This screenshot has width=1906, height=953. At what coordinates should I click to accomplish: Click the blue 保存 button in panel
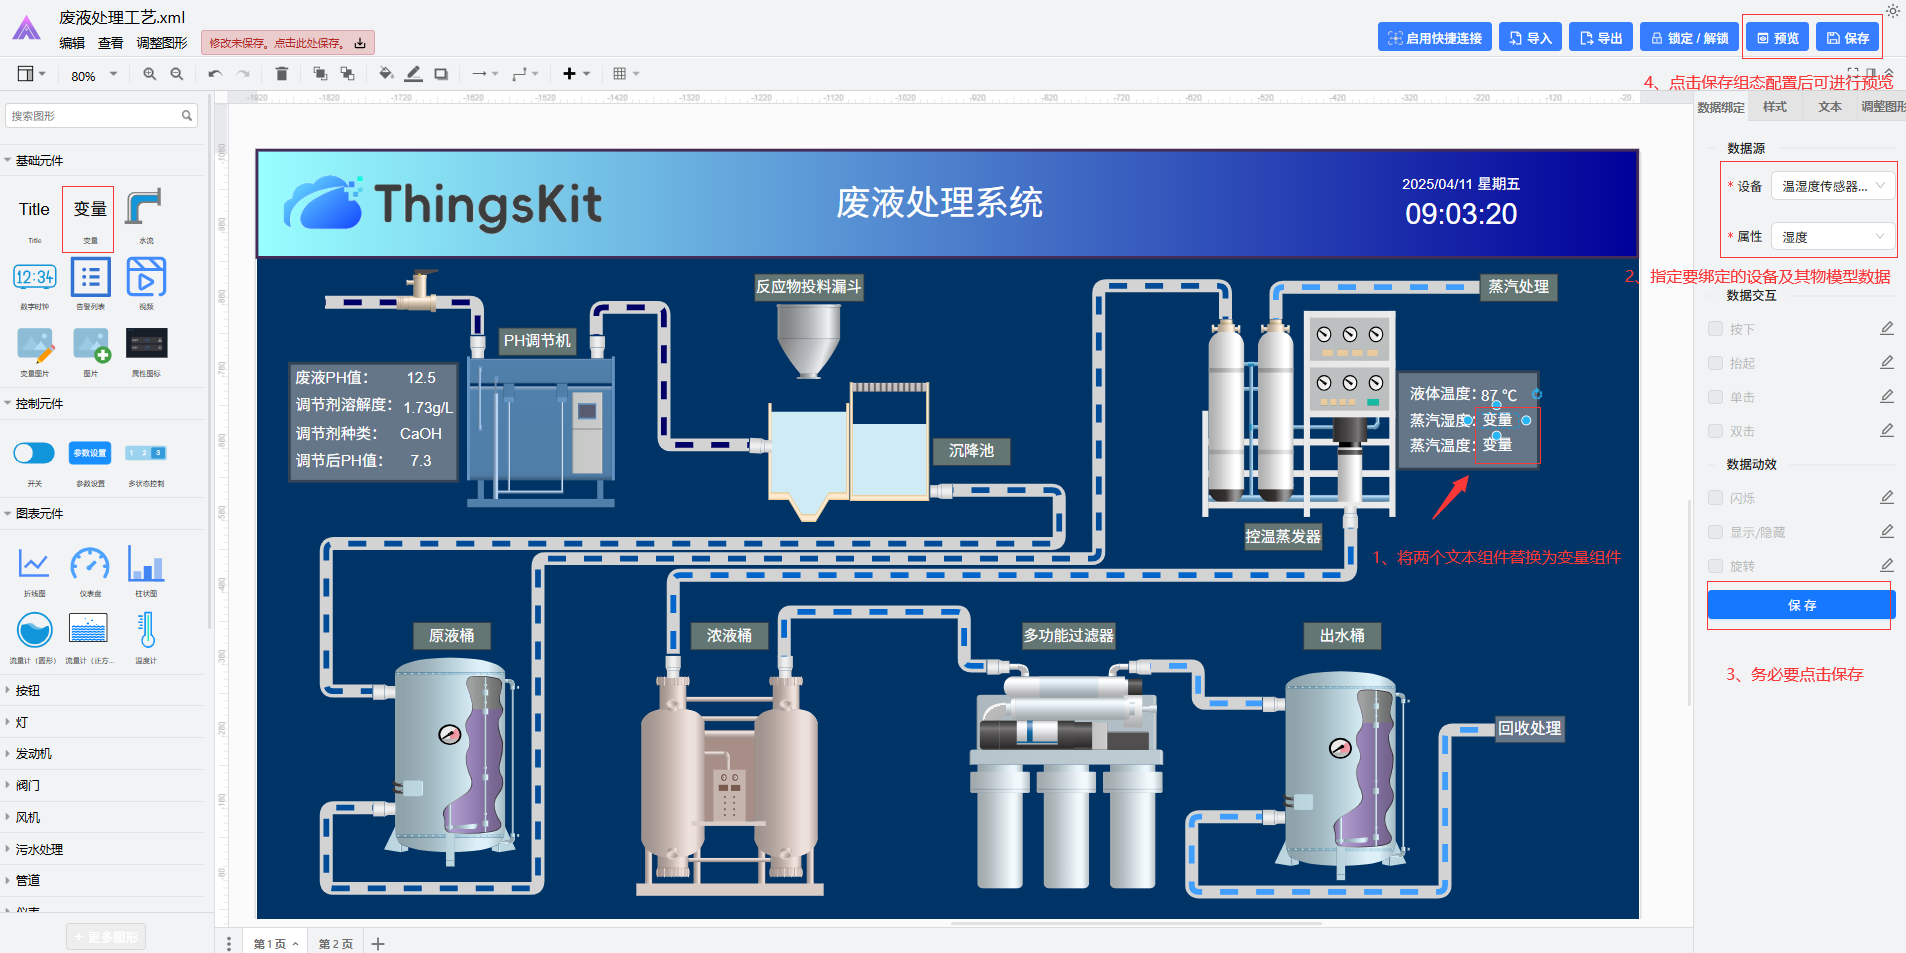point(1801,605)
